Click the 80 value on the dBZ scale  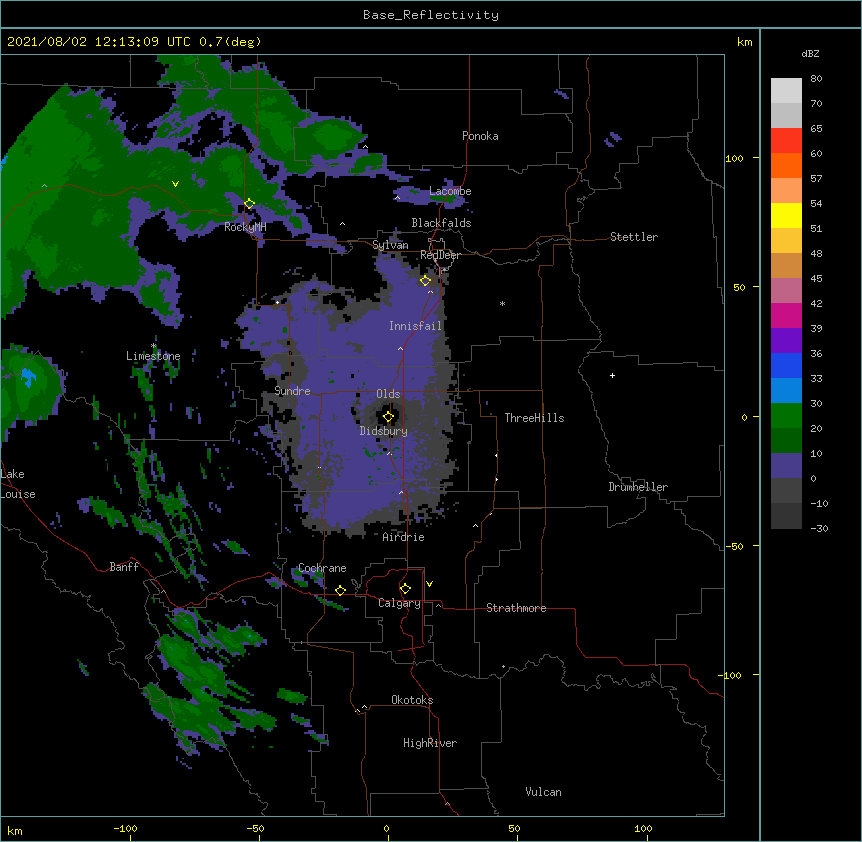pos(816,79)
